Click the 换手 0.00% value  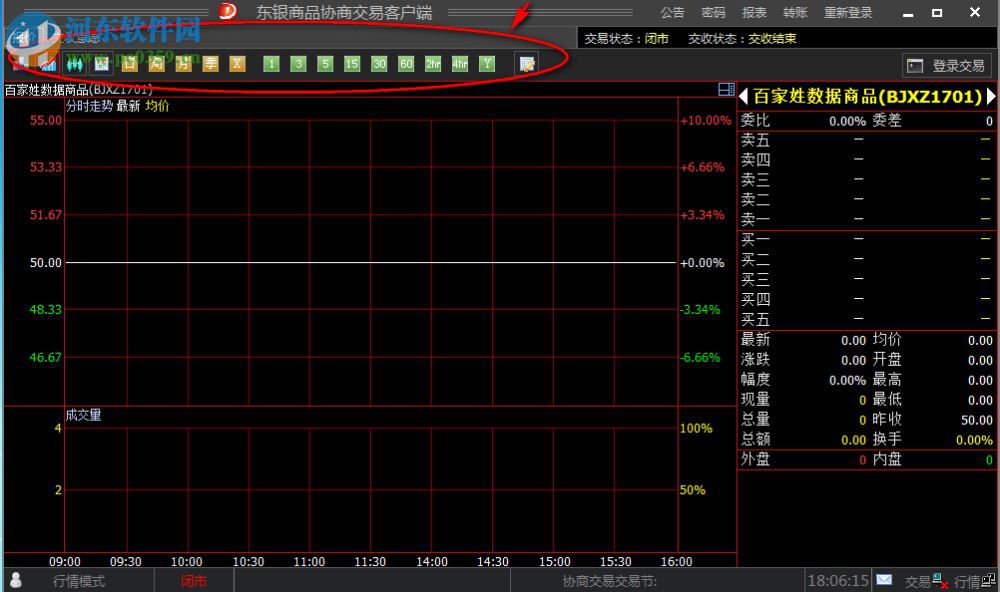[974, 440]
